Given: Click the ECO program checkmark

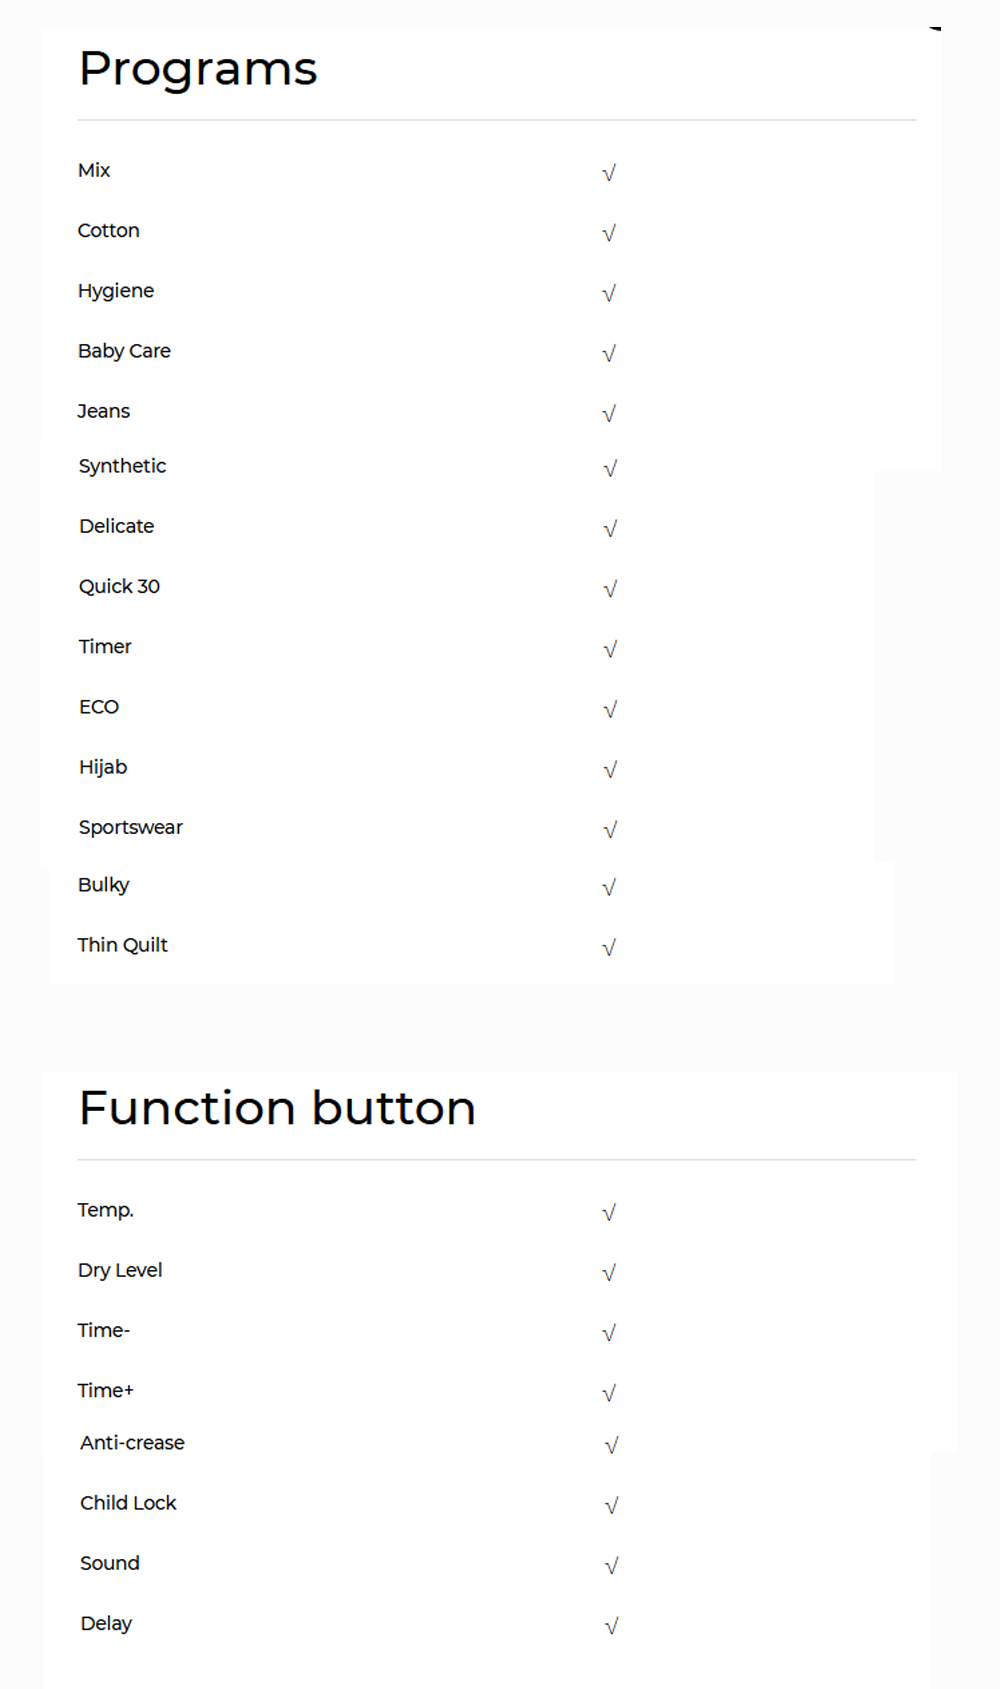Looking at the screenshot, I should pyautogui.click(x=610, y=709).
